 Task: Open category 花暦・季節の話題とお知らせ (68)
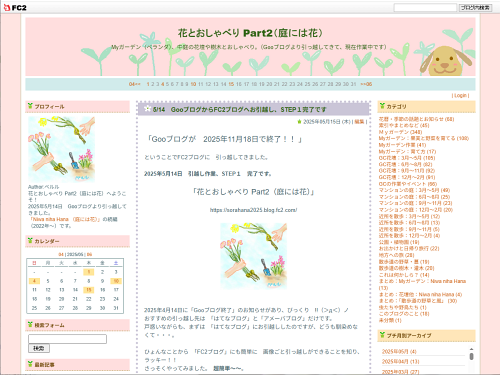click(416, 119)
